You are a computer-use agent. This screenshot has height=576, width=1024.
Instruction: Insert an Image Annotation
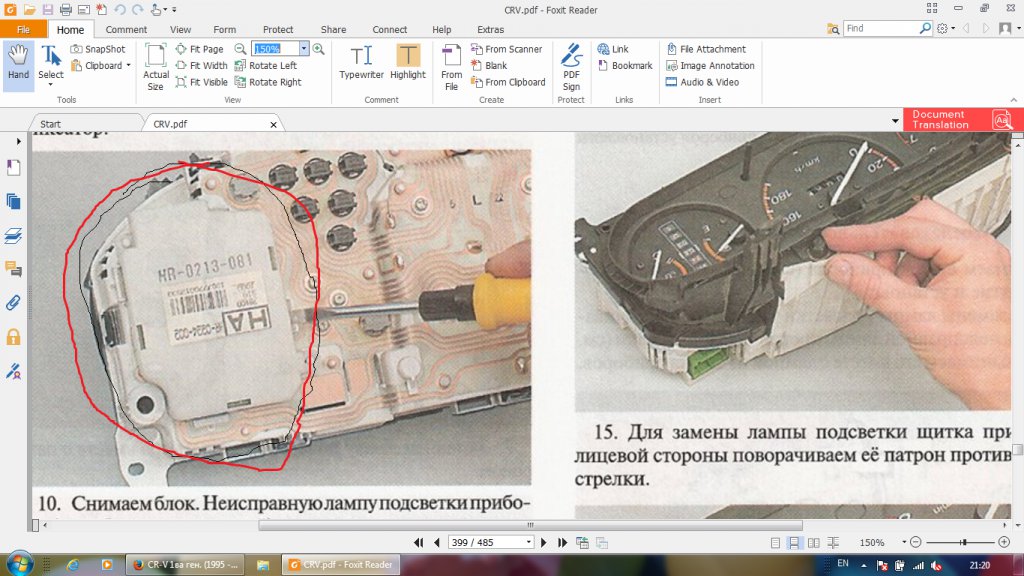(x=710, y=65)
